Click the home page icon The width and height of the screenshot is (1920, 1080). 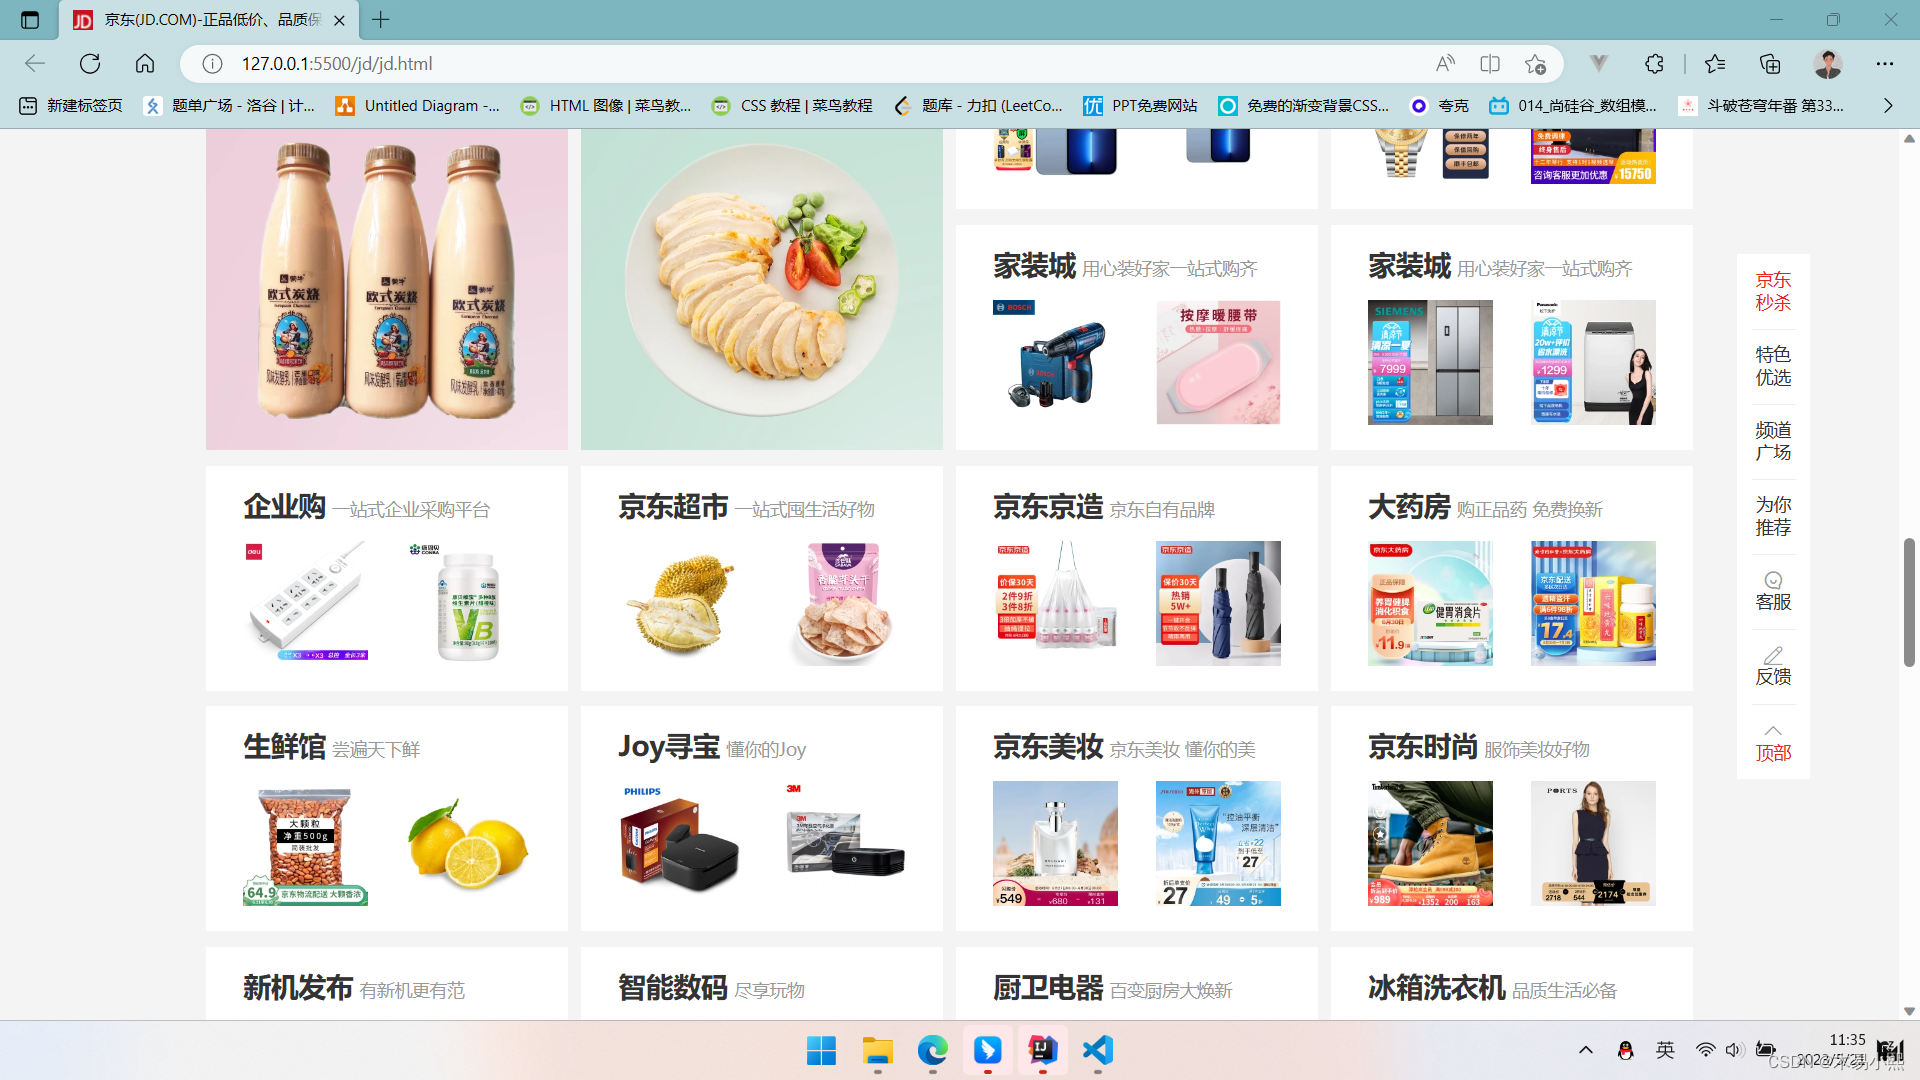pyautogui.click(x=145, y=64)
